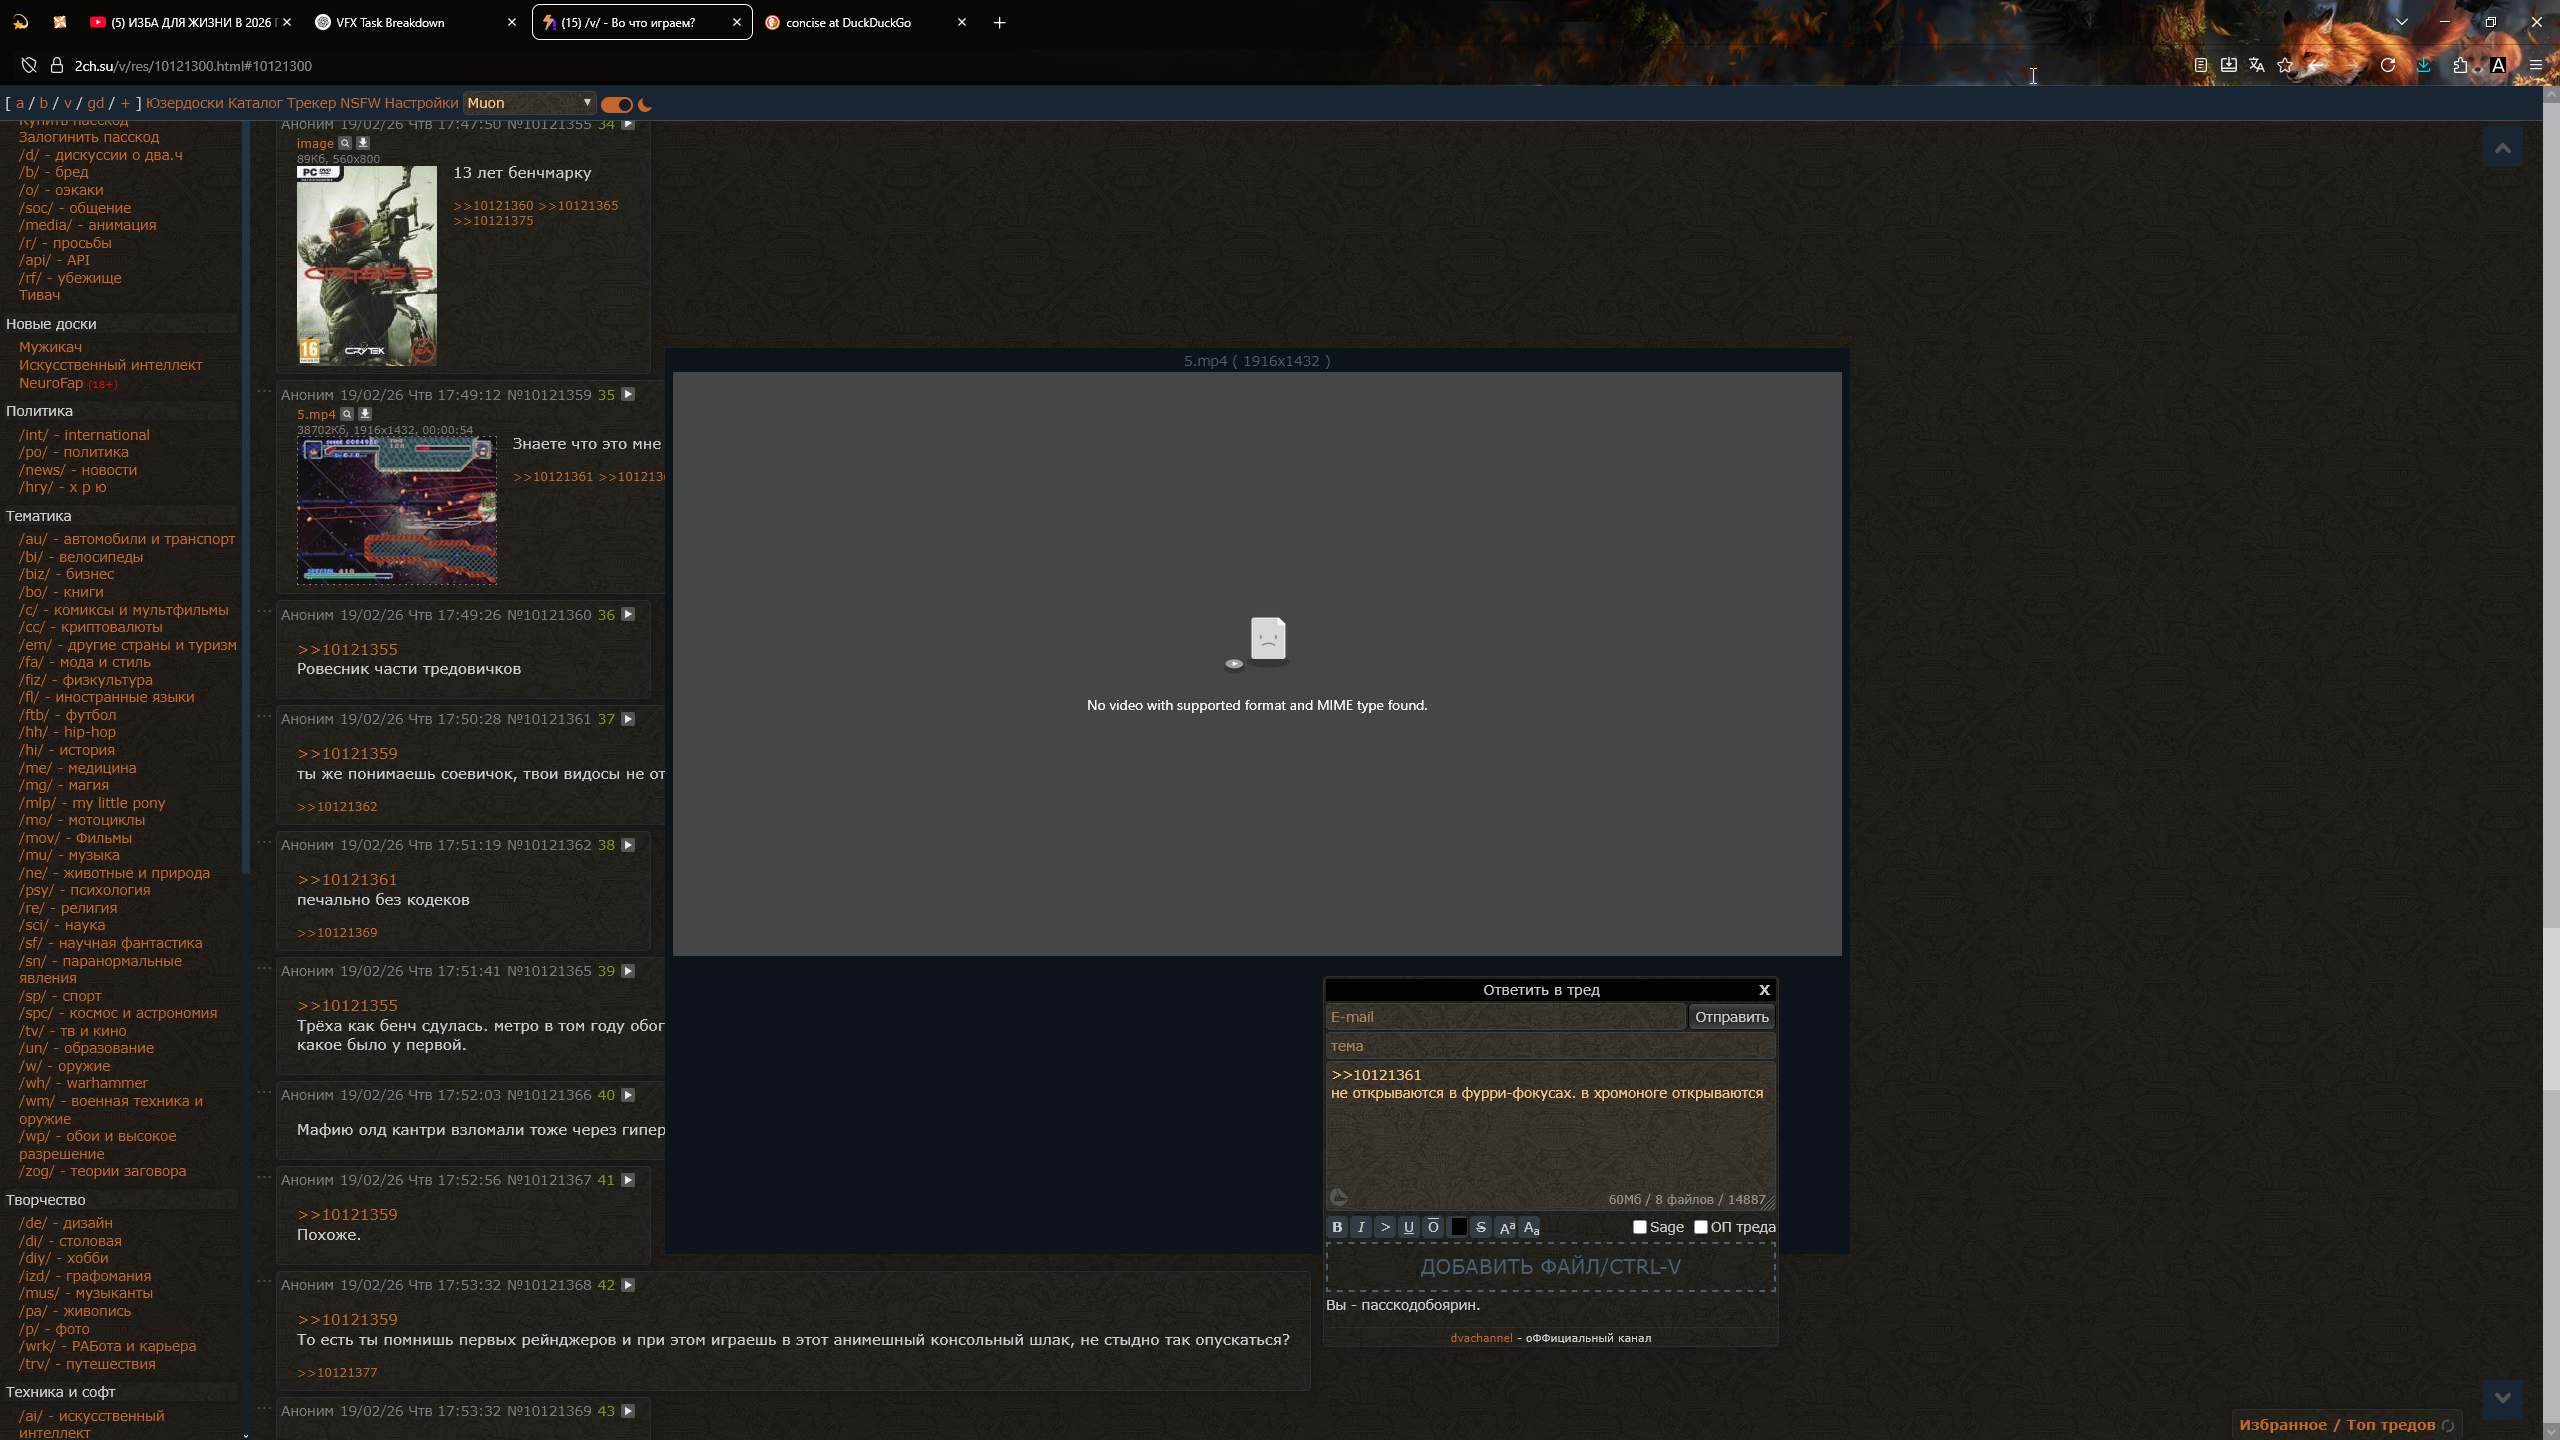Click the translate page icon
The width and height of the screenshot is (2560, 1440).
2257,65
